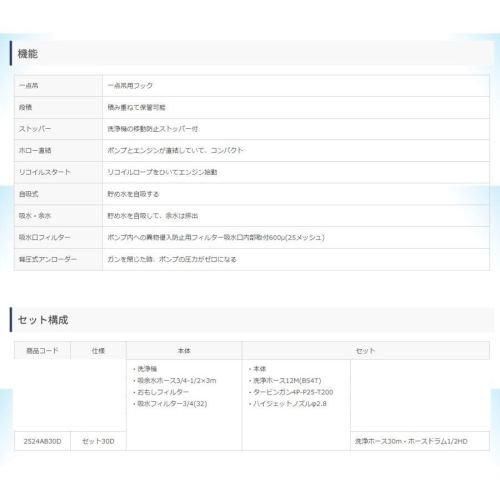This screenshot has width=500, height=500.
Task: Click the 本体 column header
Action: click(184, 351)
